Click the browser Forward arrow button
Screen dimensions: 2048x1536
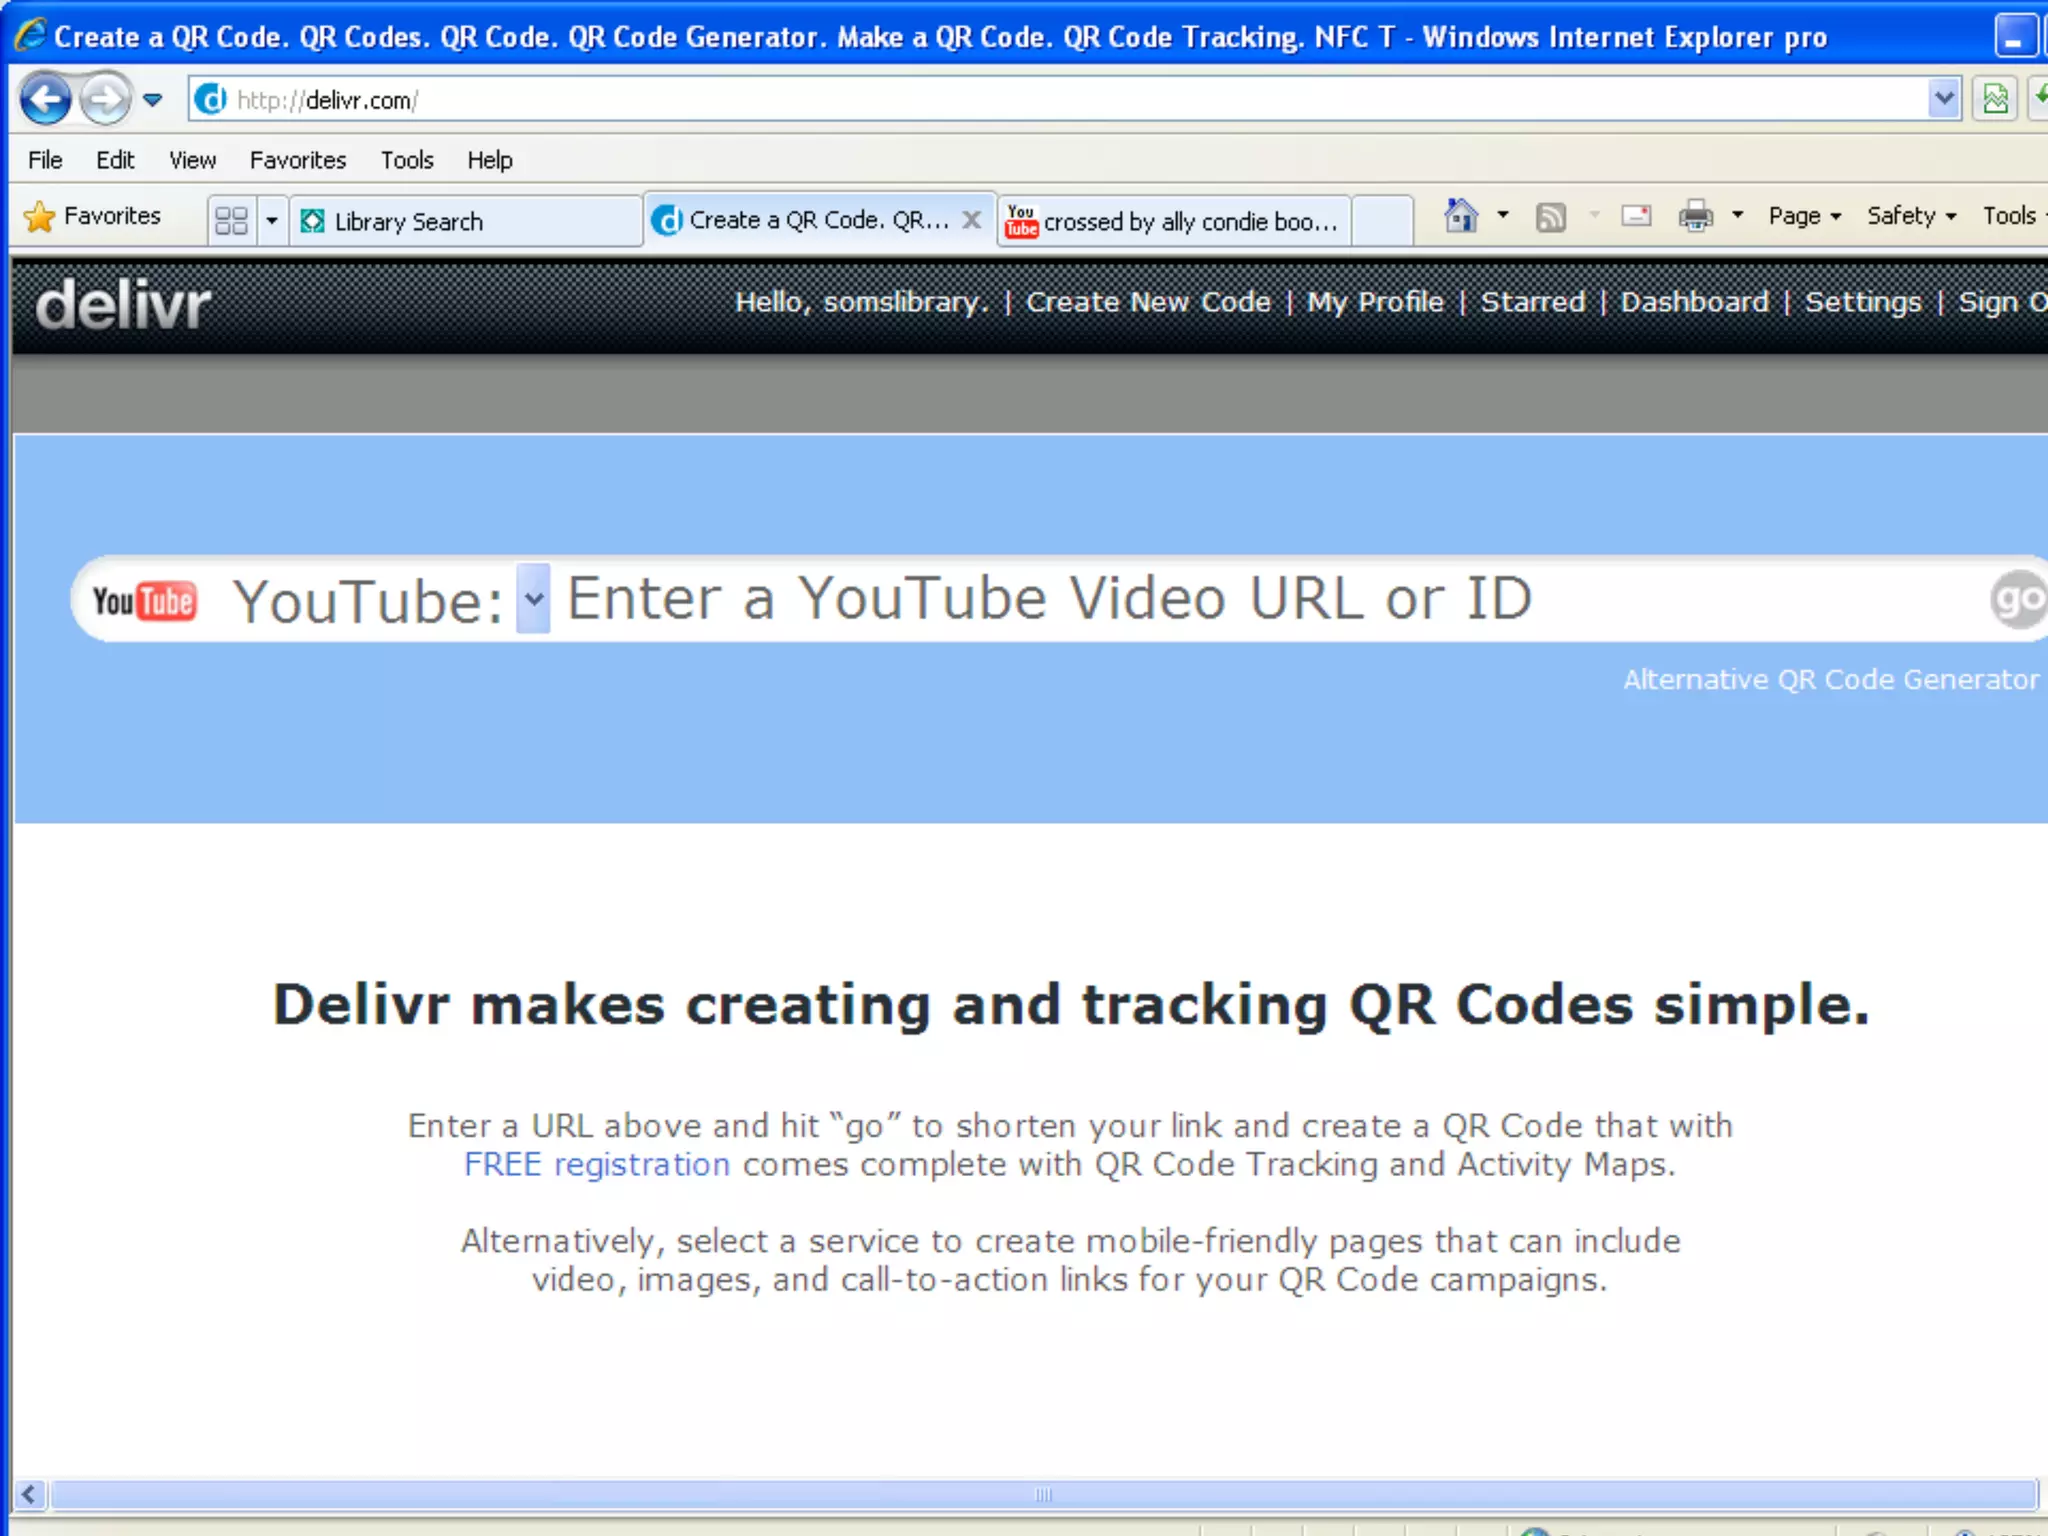(104, 99)
